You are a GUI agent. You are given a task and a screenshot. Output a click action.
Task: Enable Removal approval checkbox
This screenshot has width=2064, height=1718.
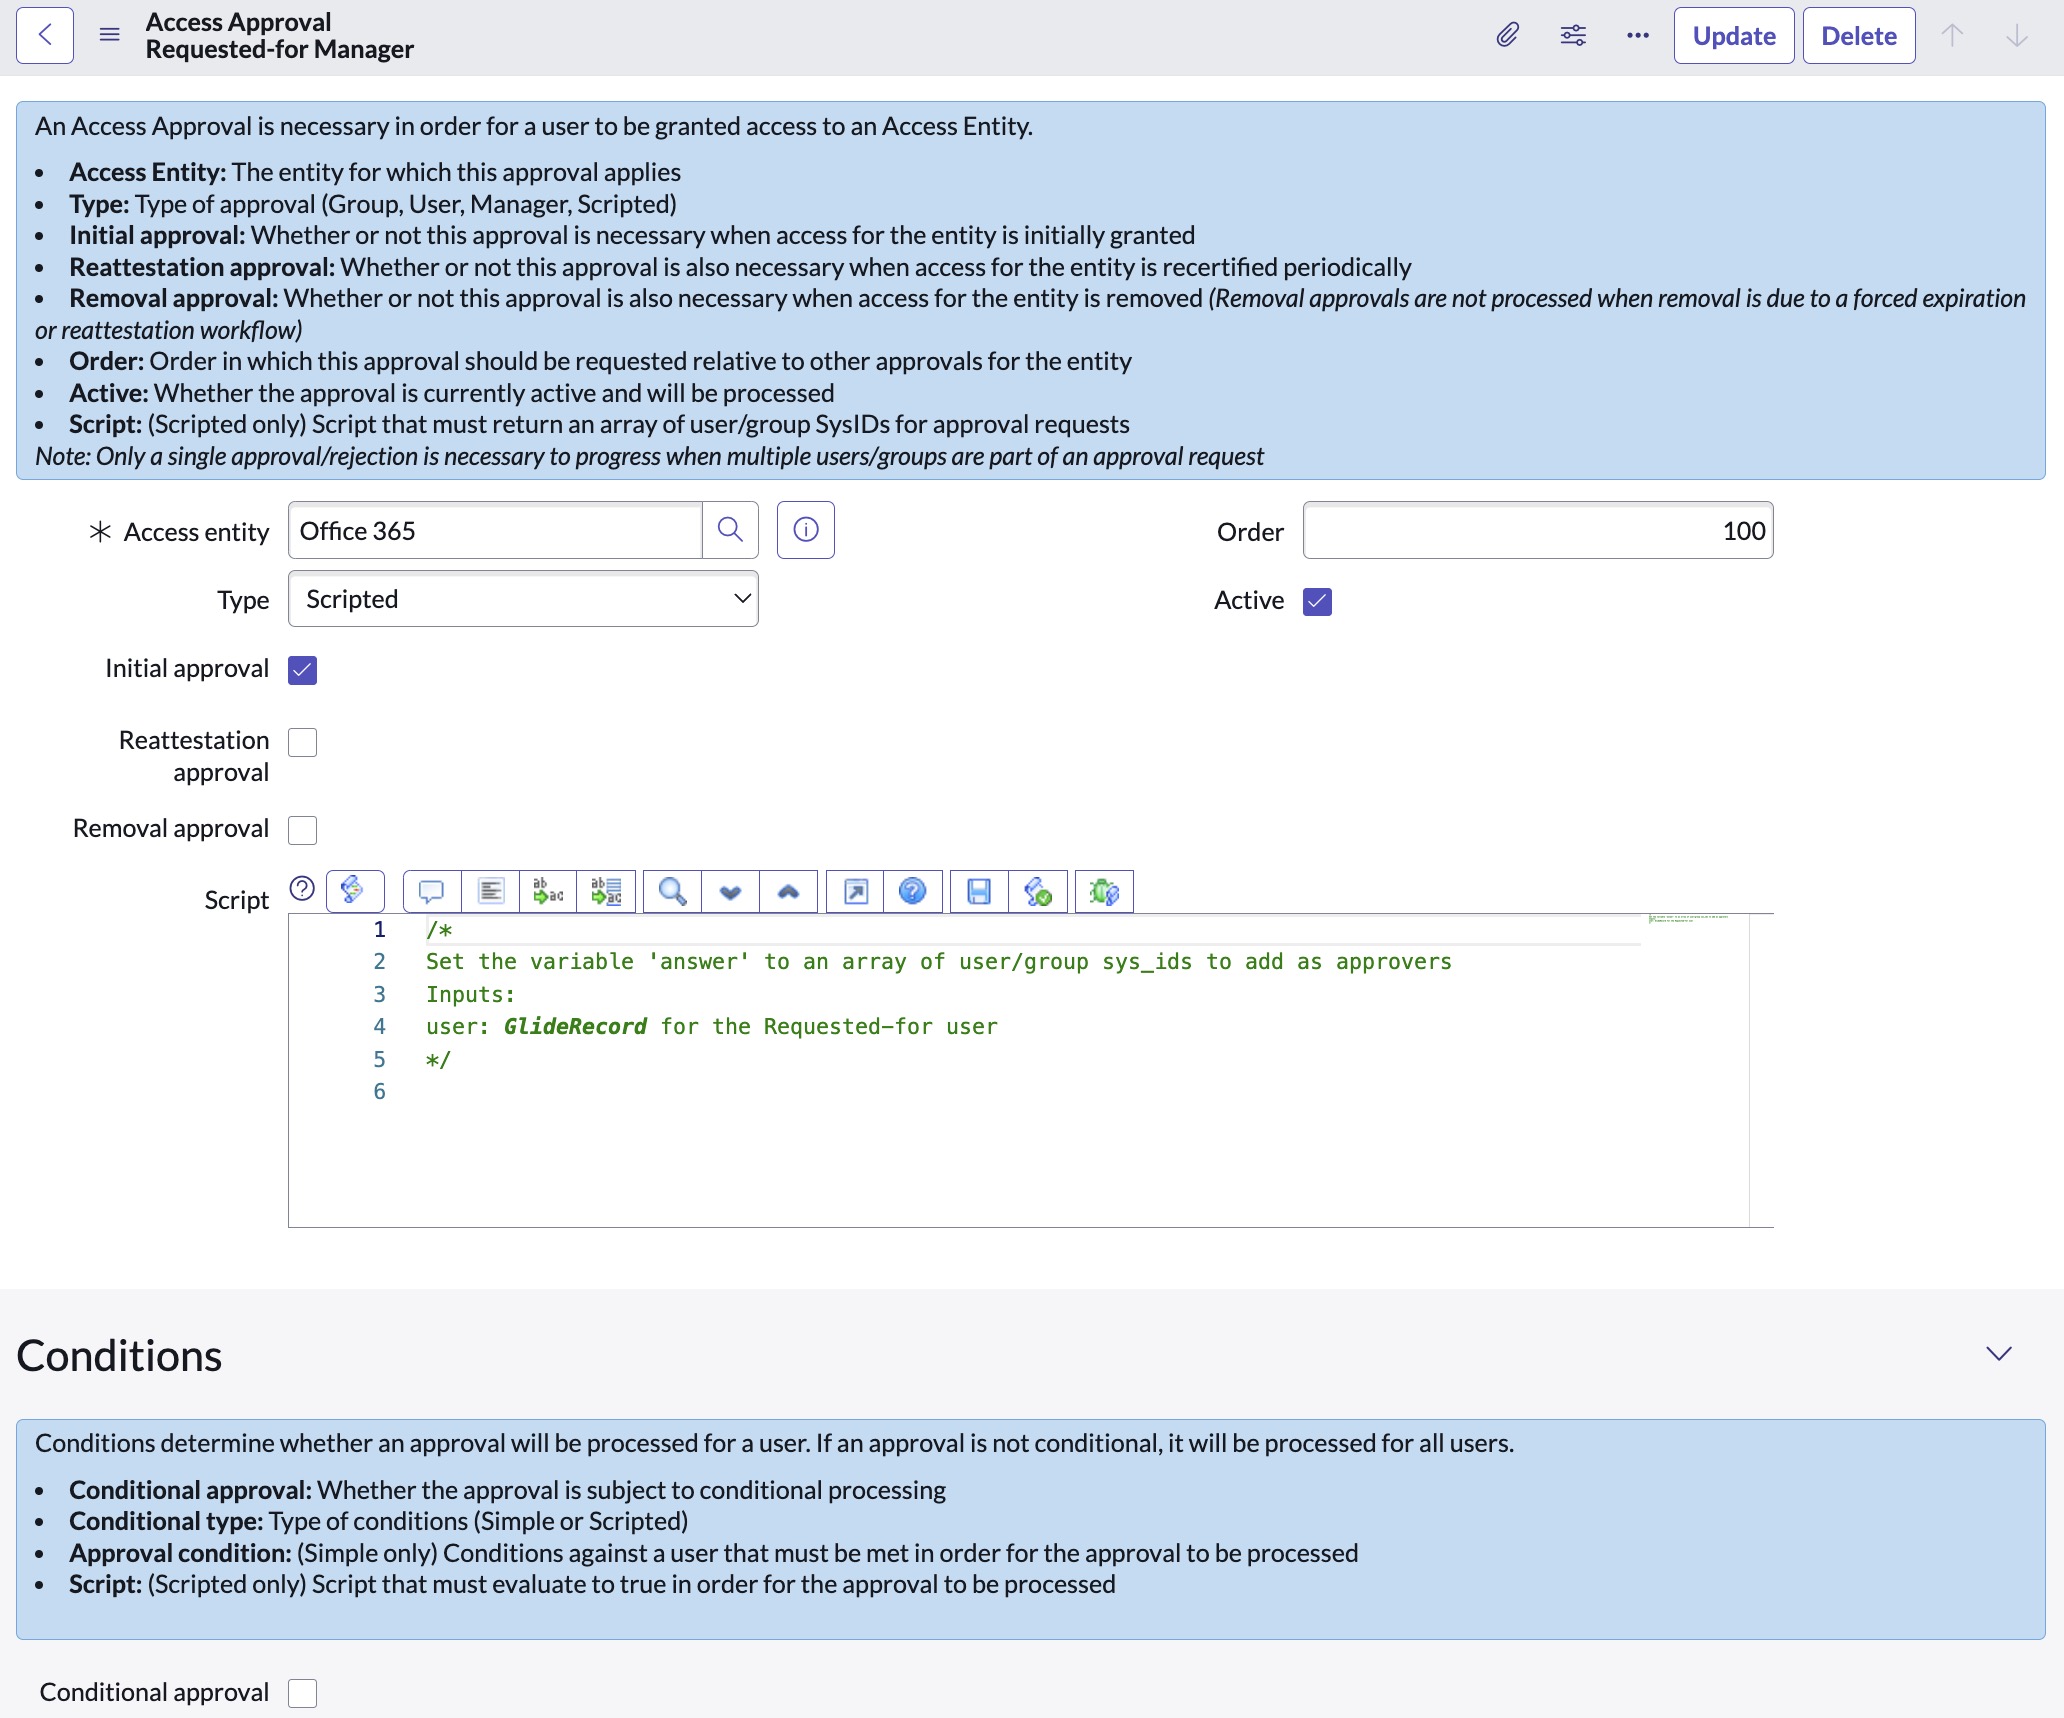(x=302, y=830)
